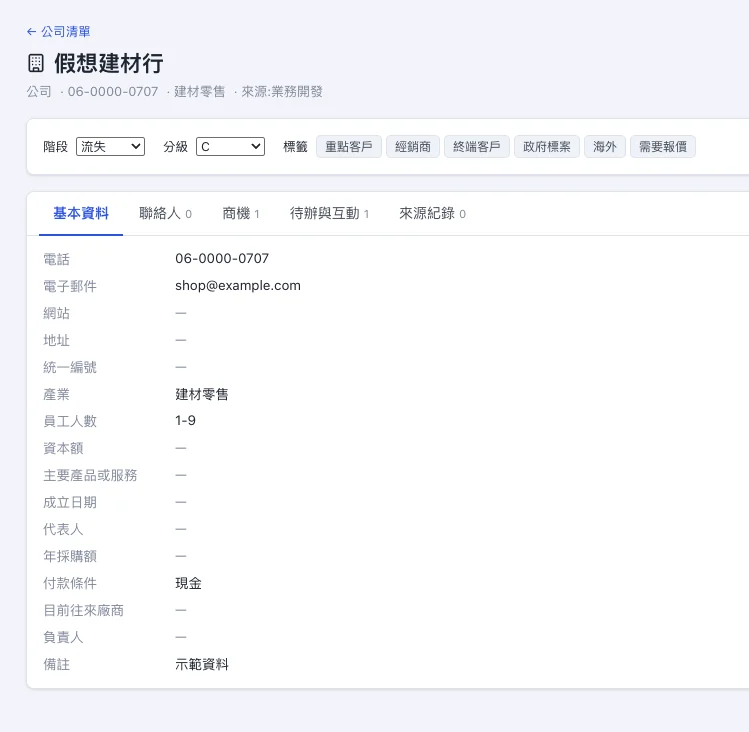Click the email shop@example.com
Screen dimensions: 749x732
pos(238,286)
